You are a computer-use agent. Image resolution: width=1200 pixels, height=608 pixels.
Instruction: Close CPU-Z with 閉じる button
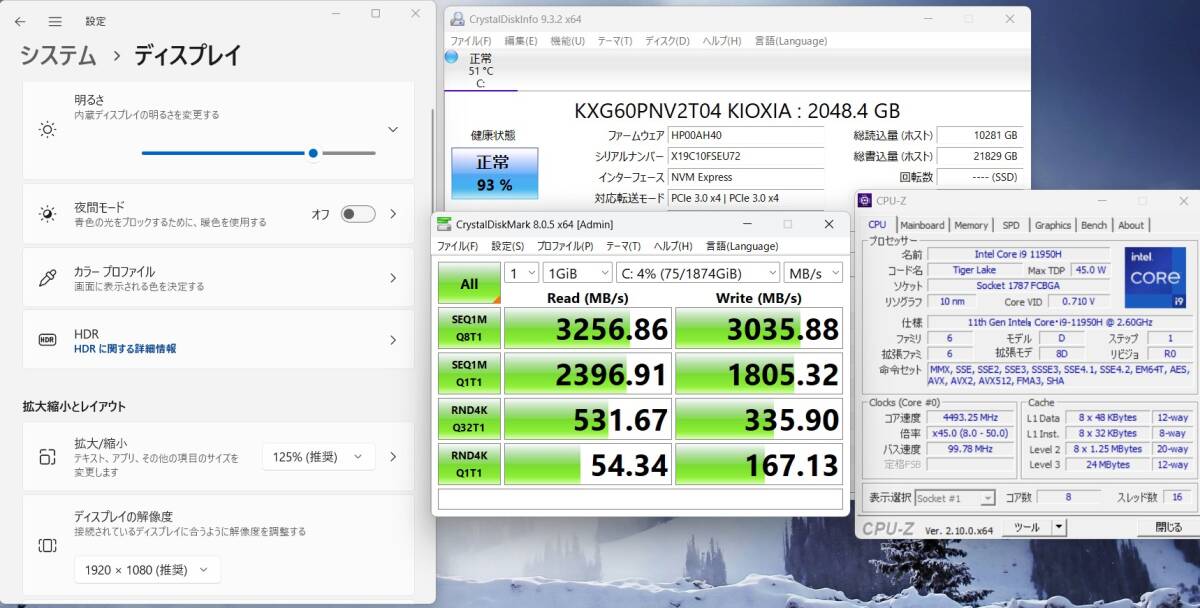pyautogui.click(x=1168, y=527)
